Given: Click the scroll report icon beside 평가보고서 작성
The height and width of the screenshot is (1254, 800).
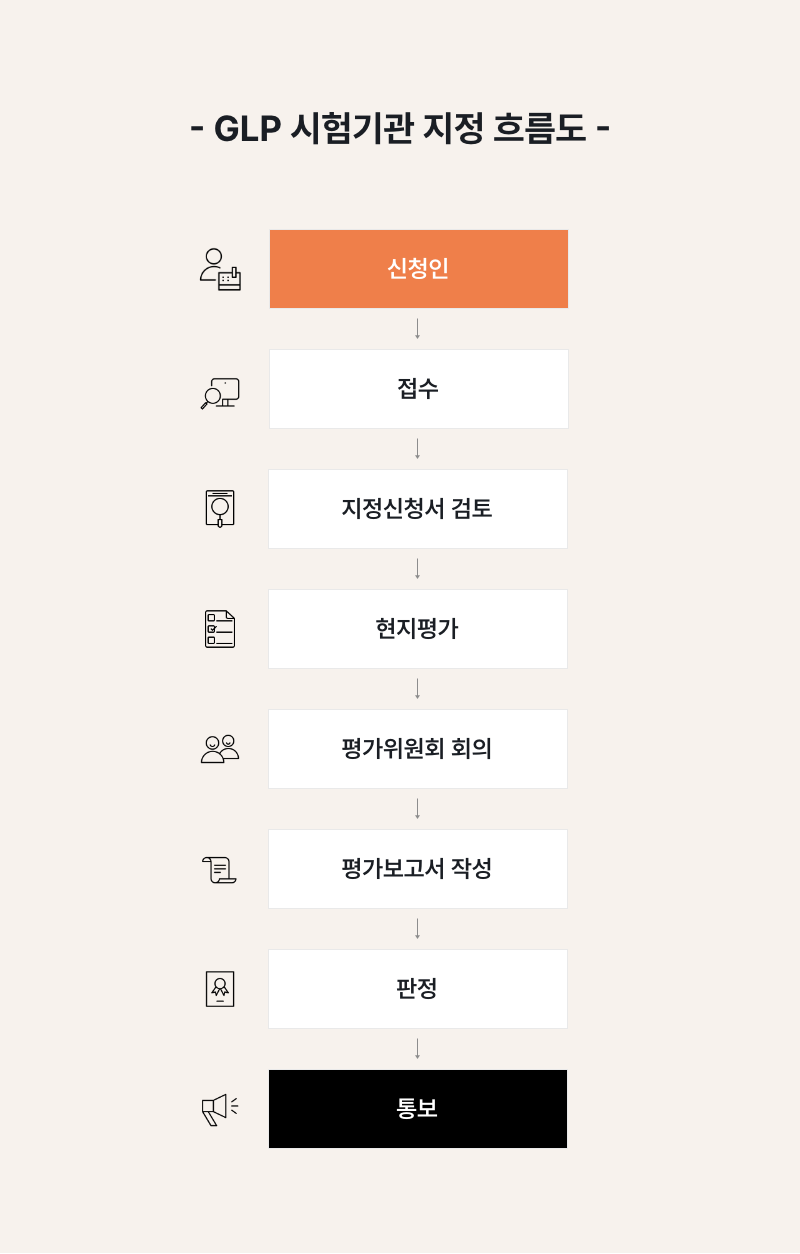Looking at the screenshot, I should [x=220, y=869].
